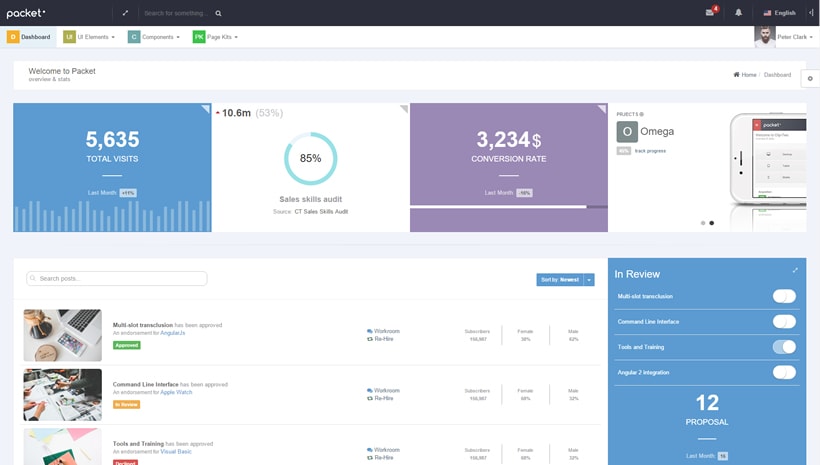The image size is (820, 465).
Task: Toggle the Angular 2 Integration switch
Action: tap(784, 372)
